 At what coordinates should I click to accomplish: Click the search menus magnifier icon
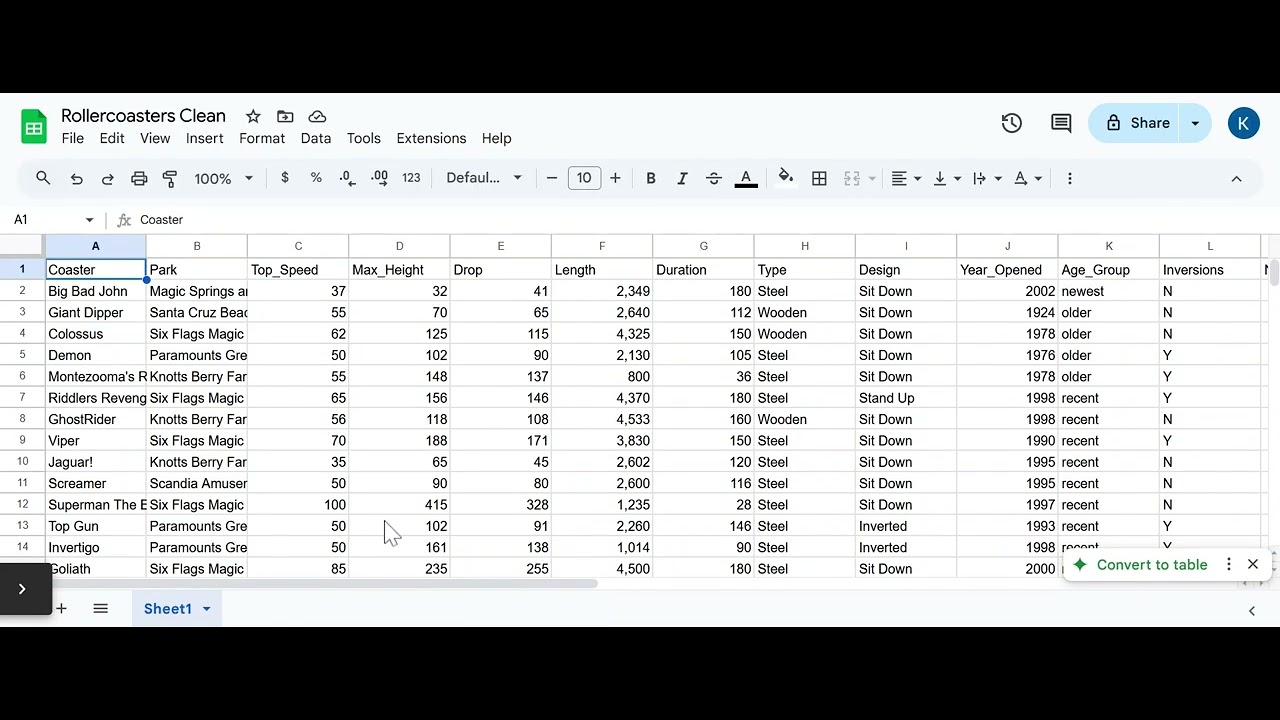[43, 178]
